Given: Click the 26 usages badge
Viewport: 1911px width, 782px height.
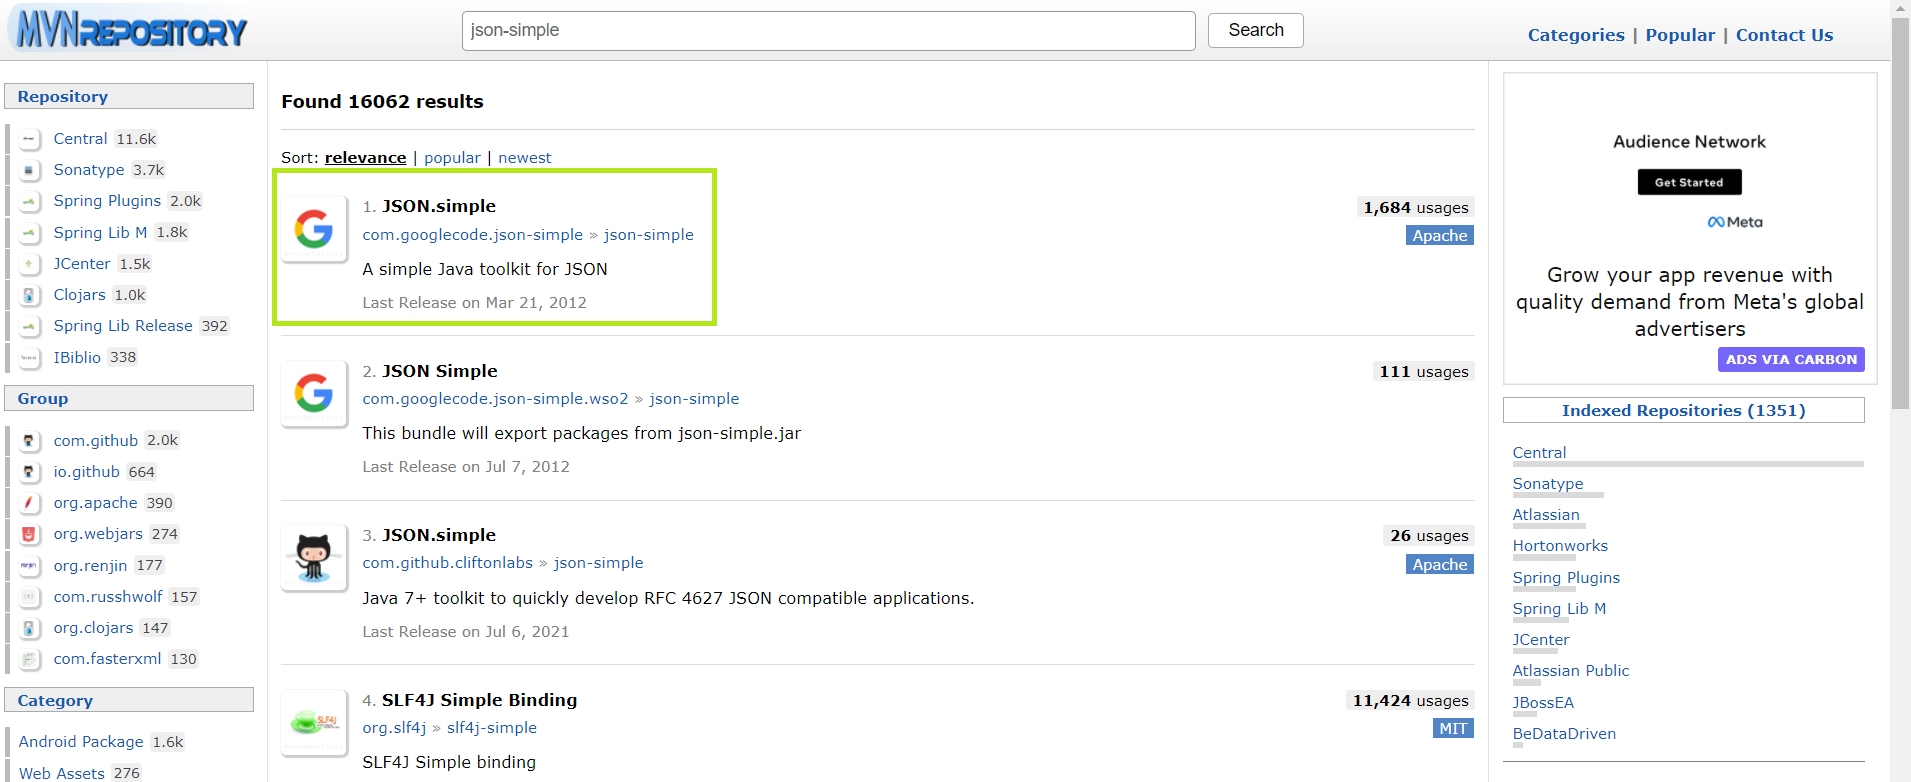Looking at the screenshot, I should (x=1429, y=536).
